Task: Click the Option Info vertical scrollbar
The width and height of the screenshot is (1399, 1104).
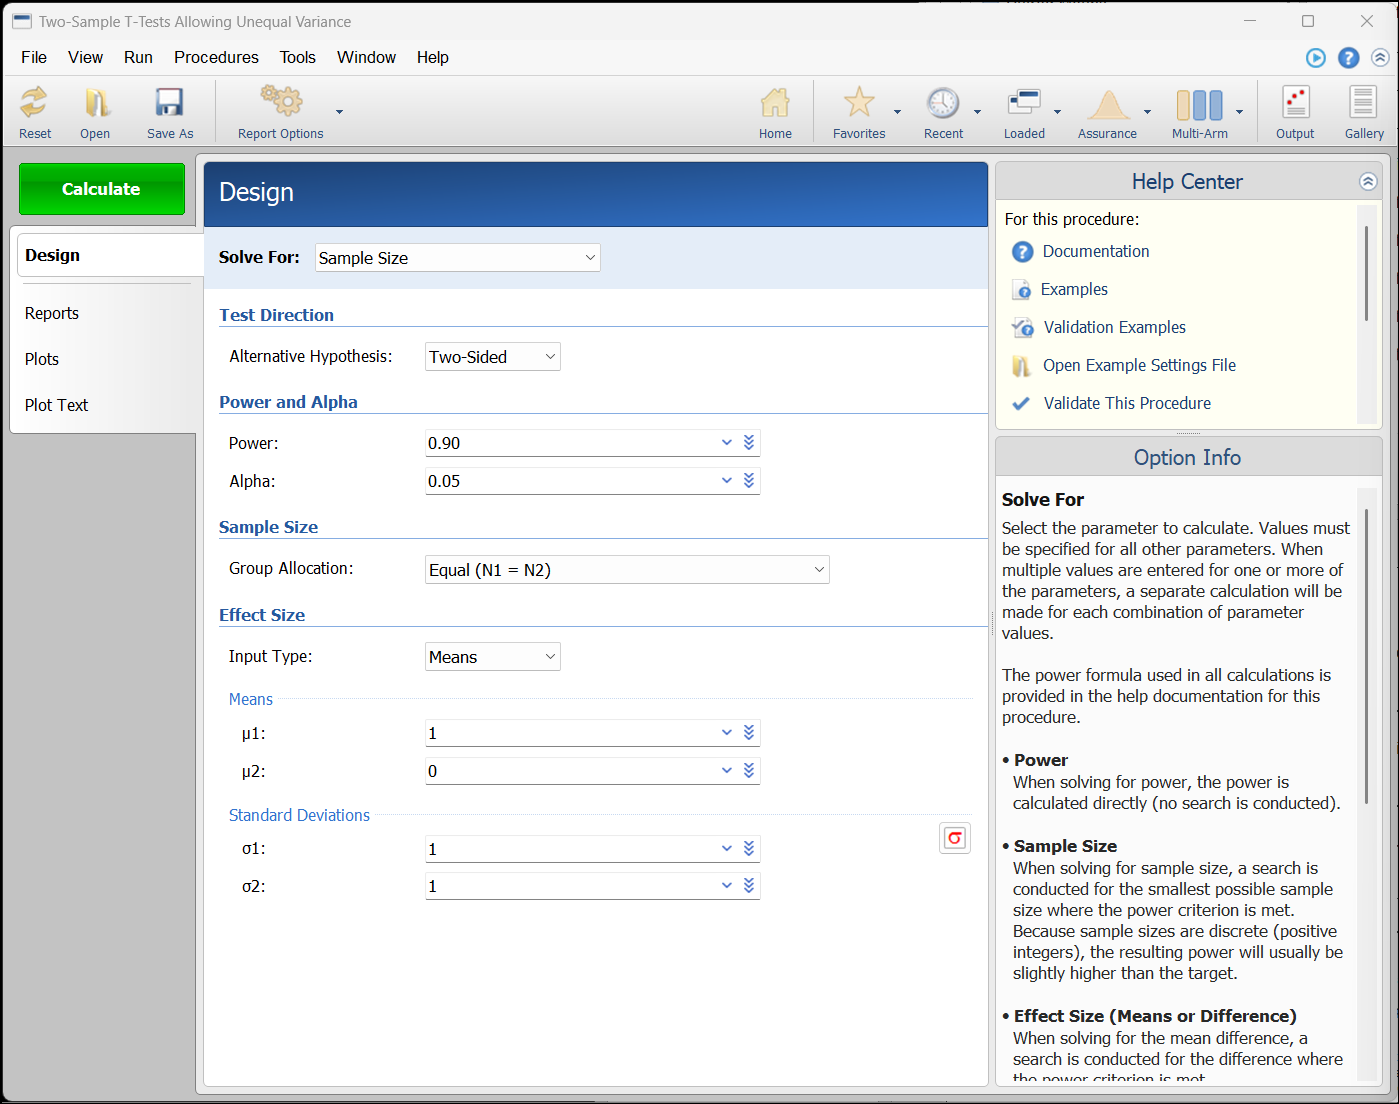Action: [1366, 650]
